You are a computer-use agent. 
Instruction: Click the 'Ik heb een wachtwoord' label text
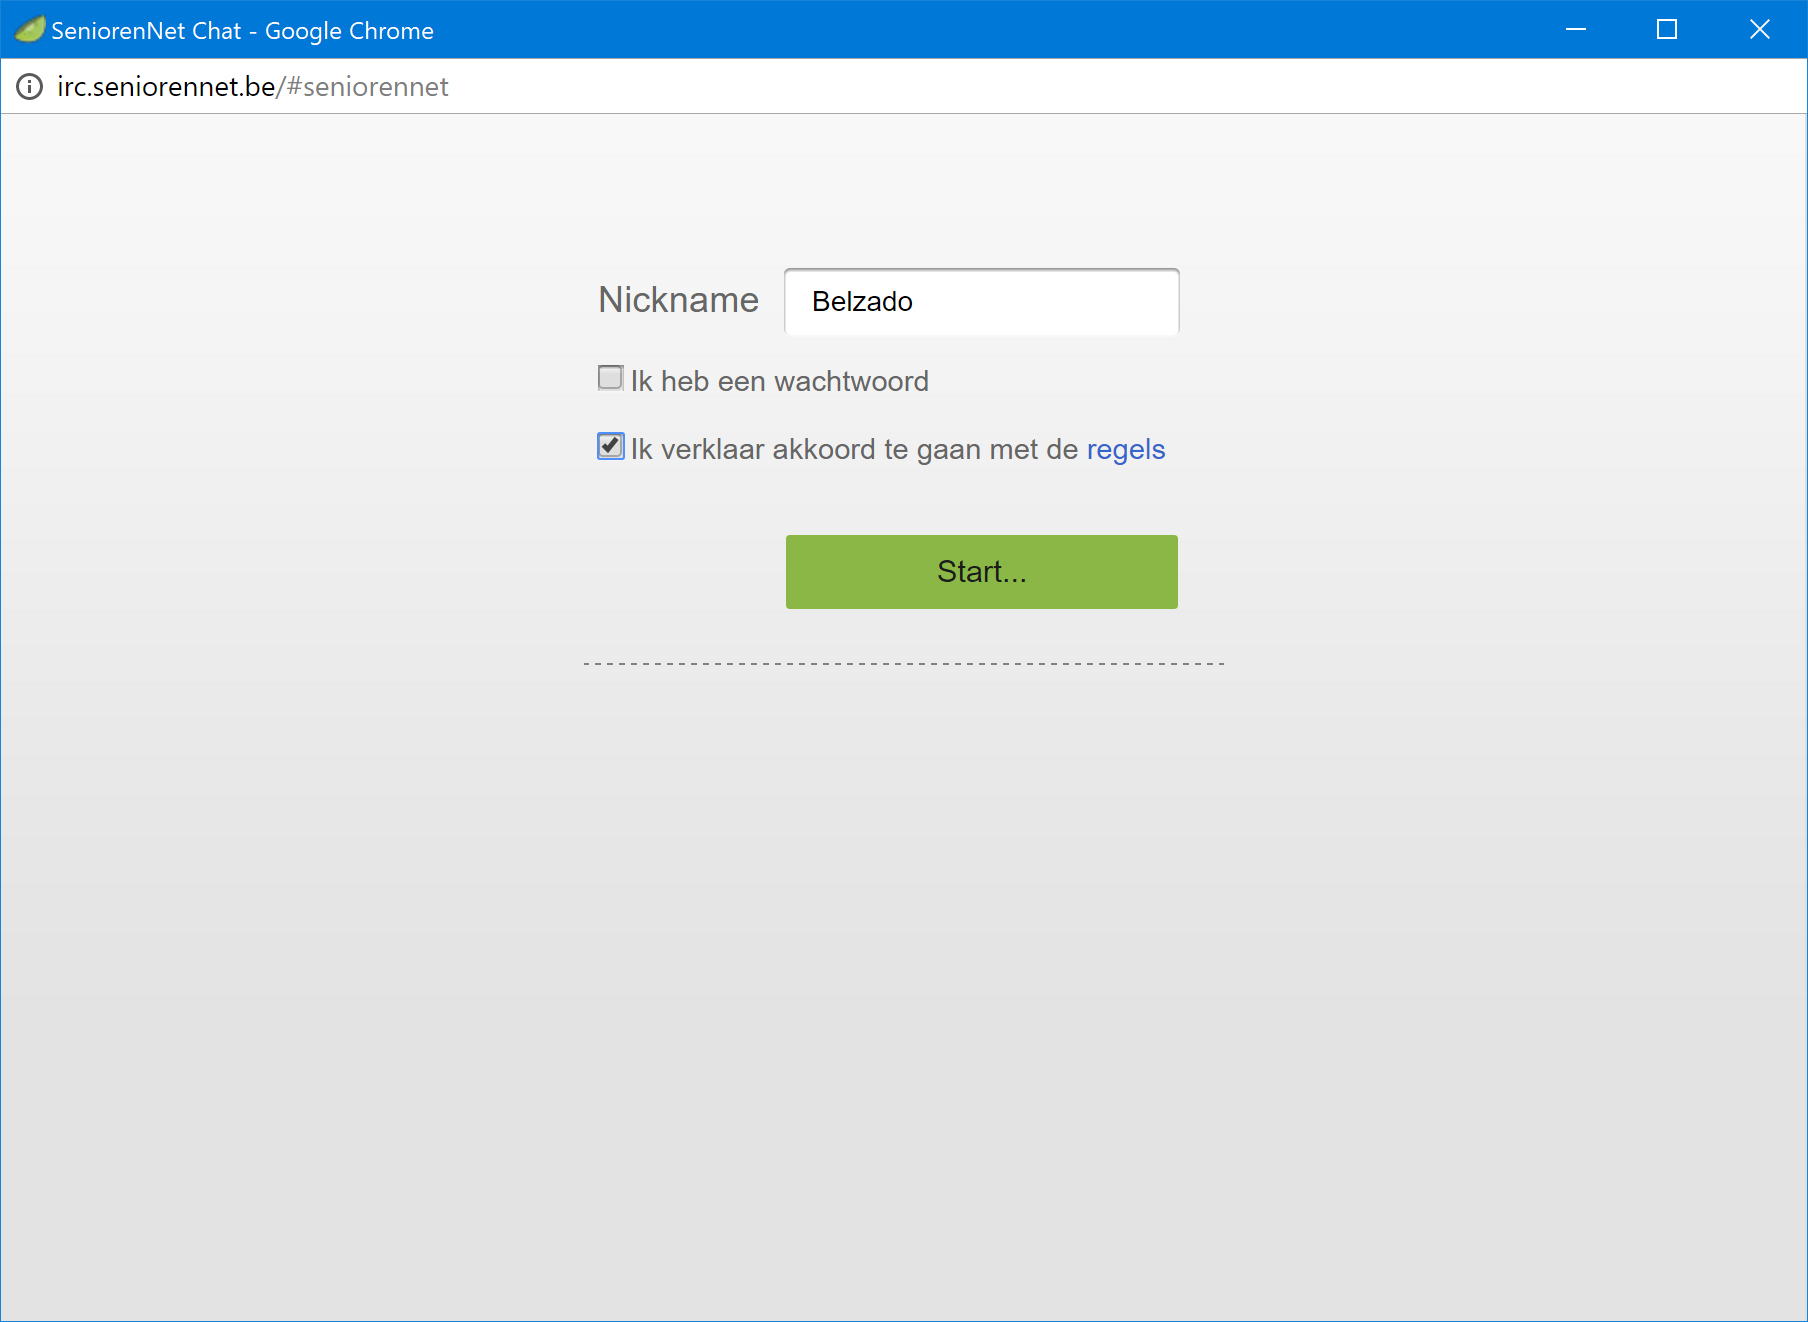[x=779, y=381]
